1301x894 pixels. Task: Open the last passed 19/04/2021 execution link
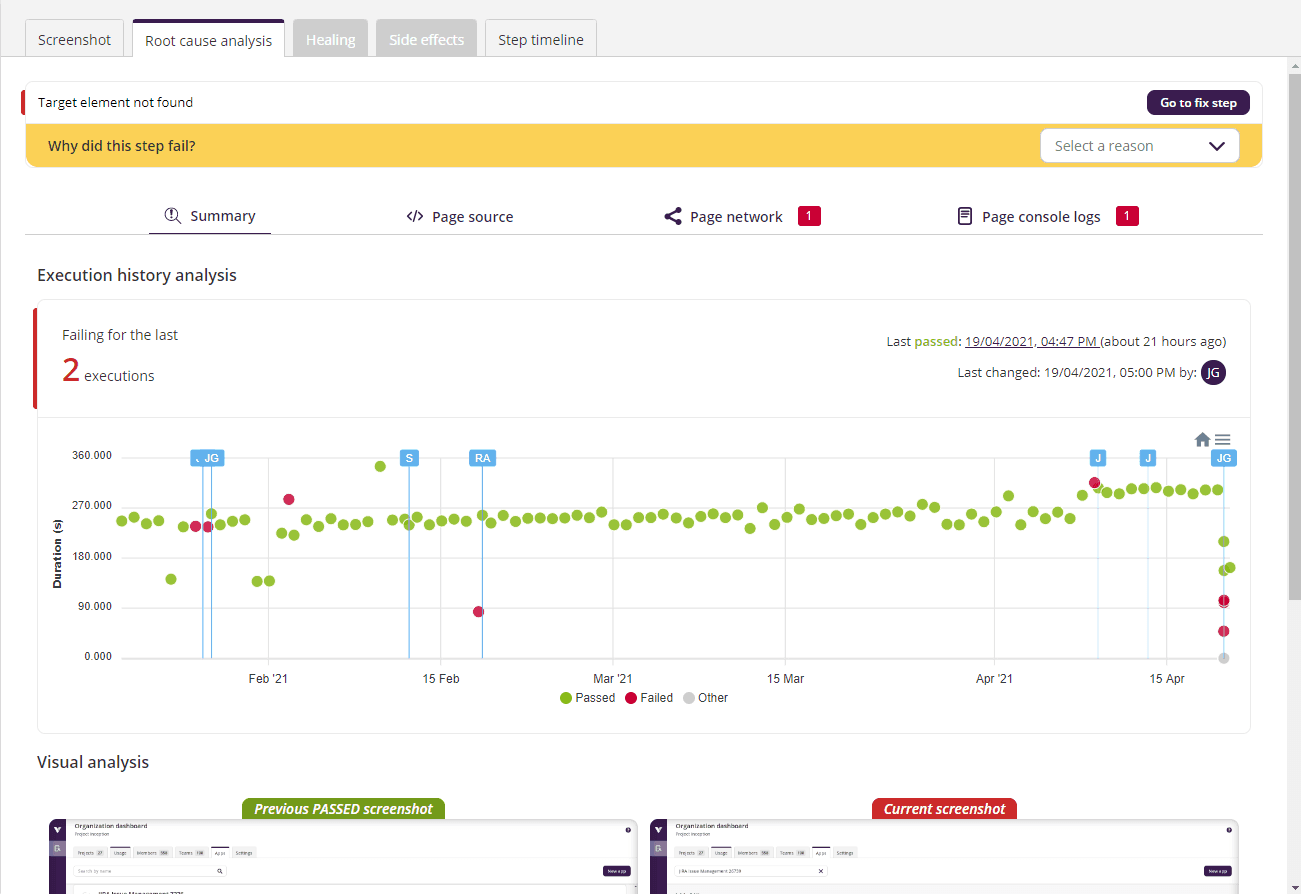[1031, 342]
